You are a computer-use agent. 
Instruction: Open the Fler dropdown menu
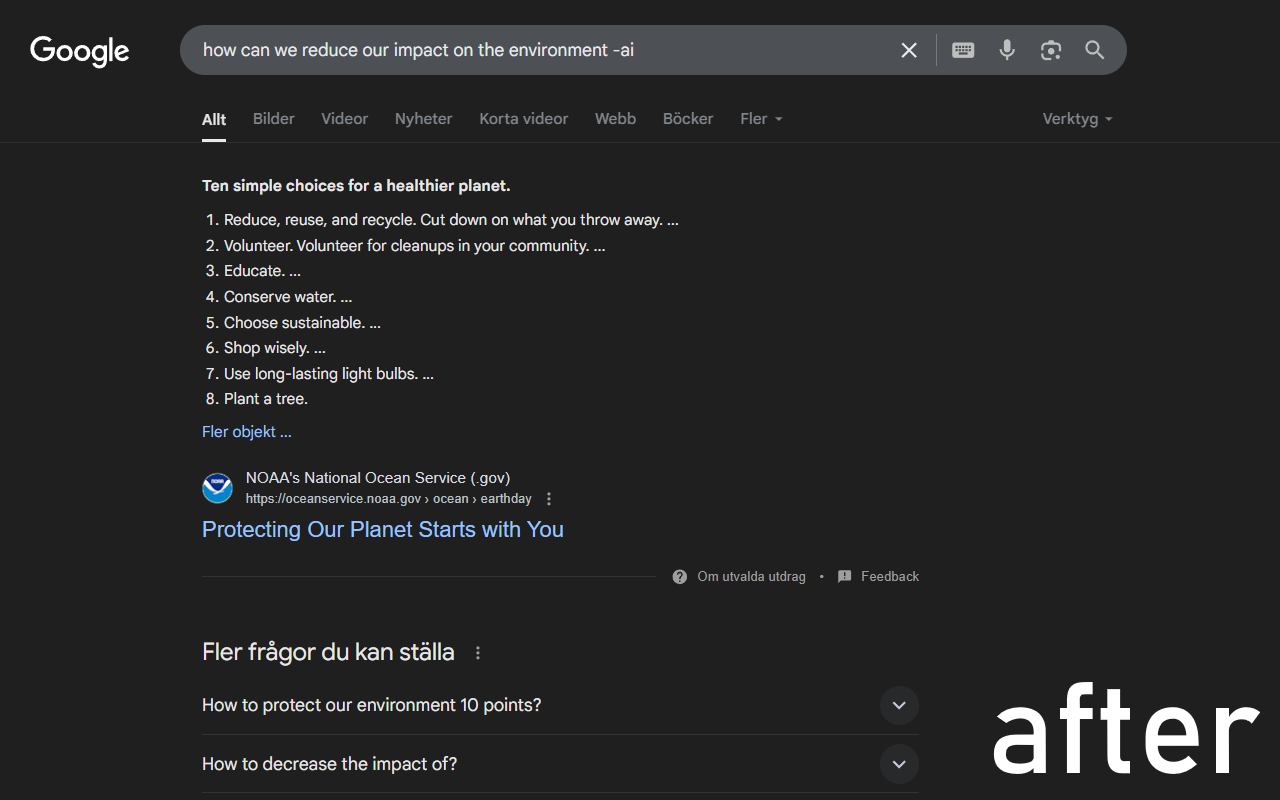tap(760, 118)
